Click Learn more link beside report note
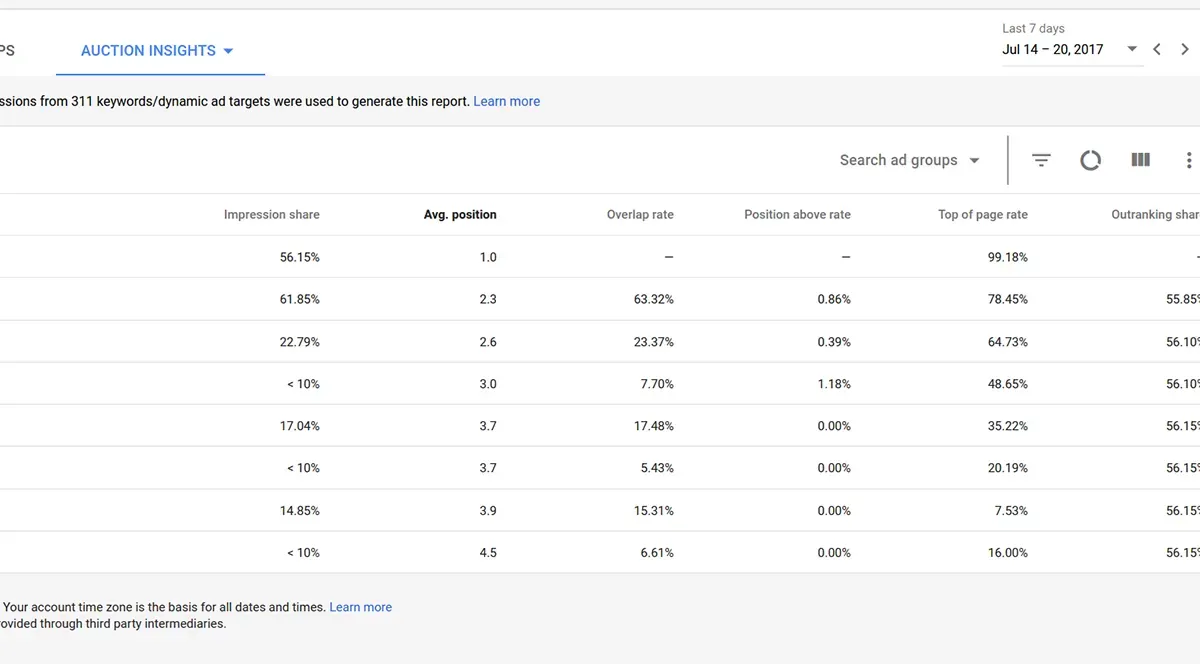The height and width of the screenshot is (664, 1200). [x=507, y=101]
